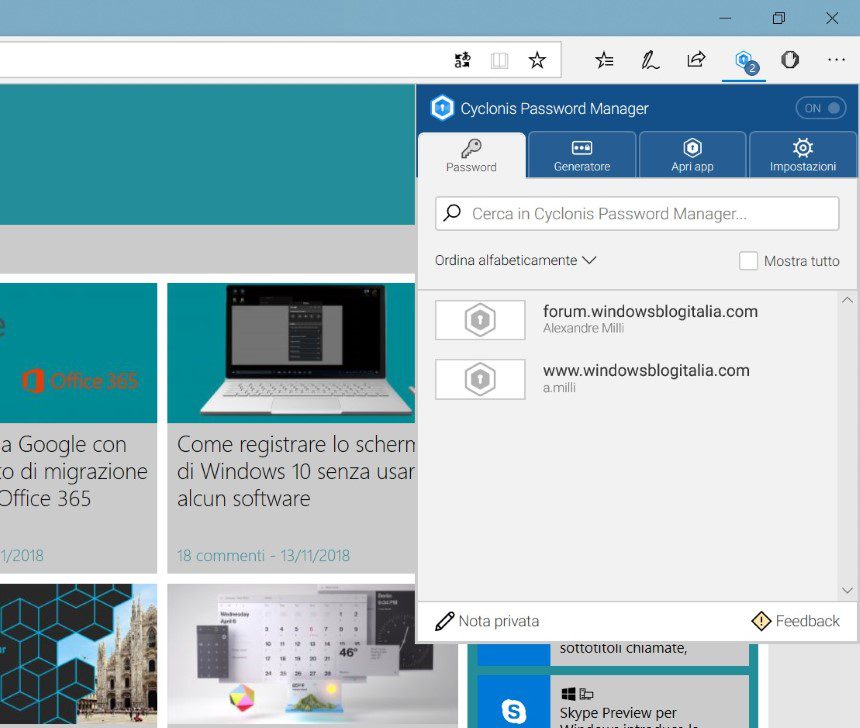Check the Mostra tutto checkbox
The width and height of the screenshot is (860, 728).
[x=748, y=261]
